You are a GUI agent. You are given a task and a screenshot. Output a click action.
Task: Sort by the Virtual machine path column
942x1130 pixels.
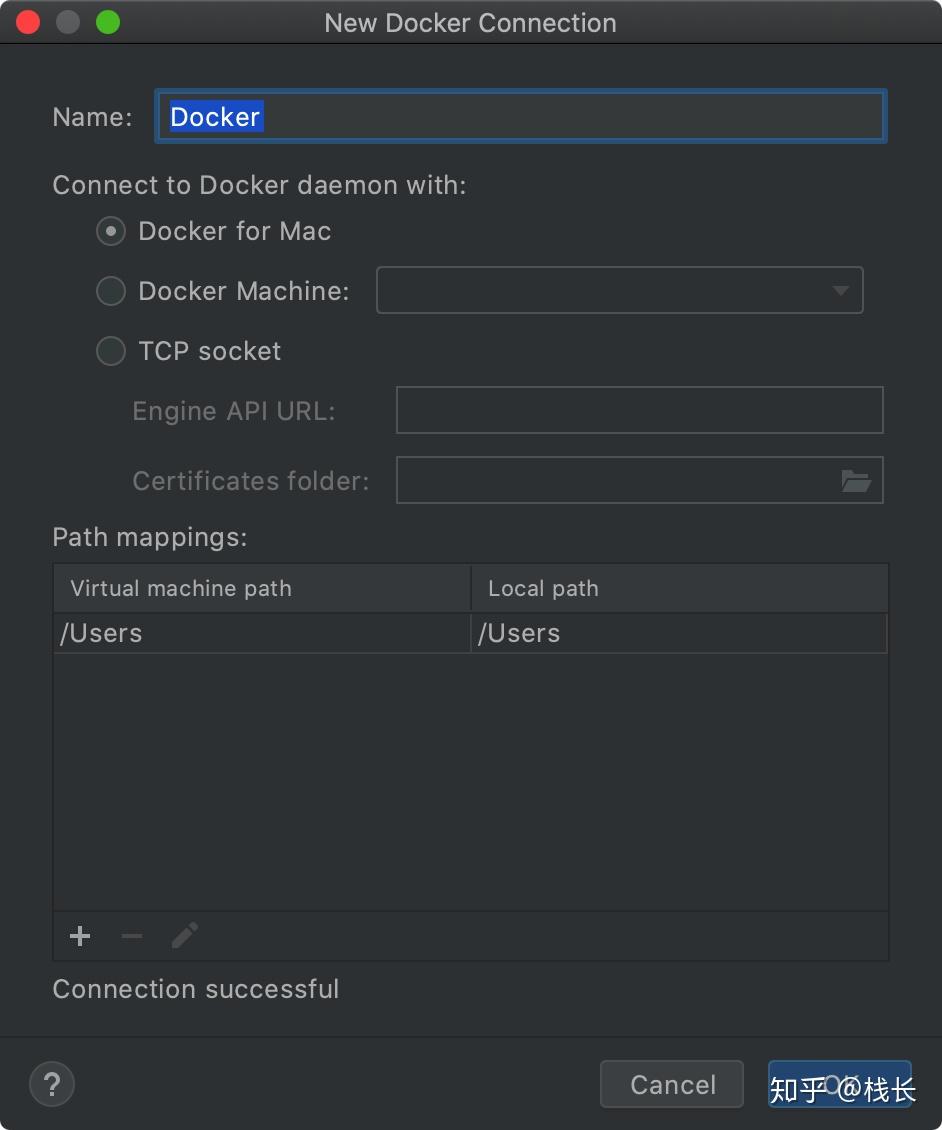180,588
